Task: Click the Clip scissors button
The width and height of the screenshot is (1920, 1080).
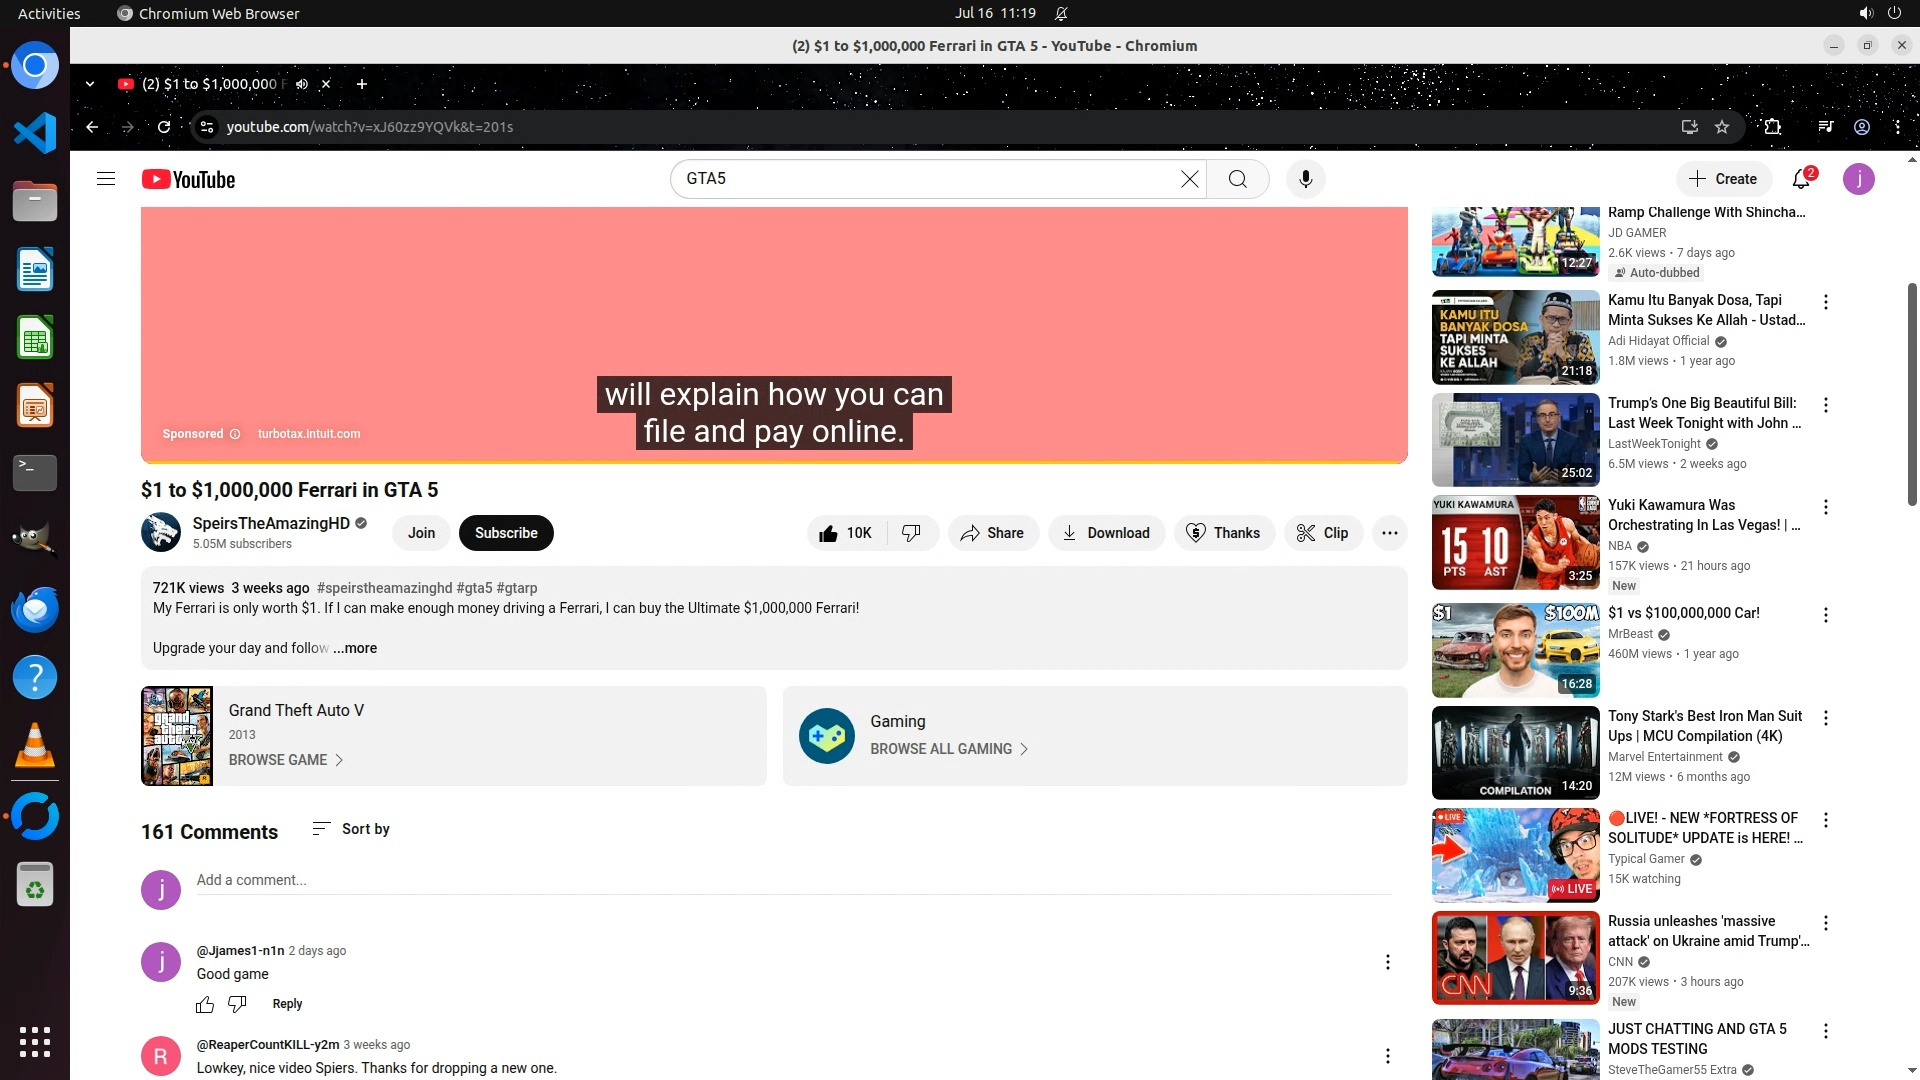Action: pos(1322,533)
